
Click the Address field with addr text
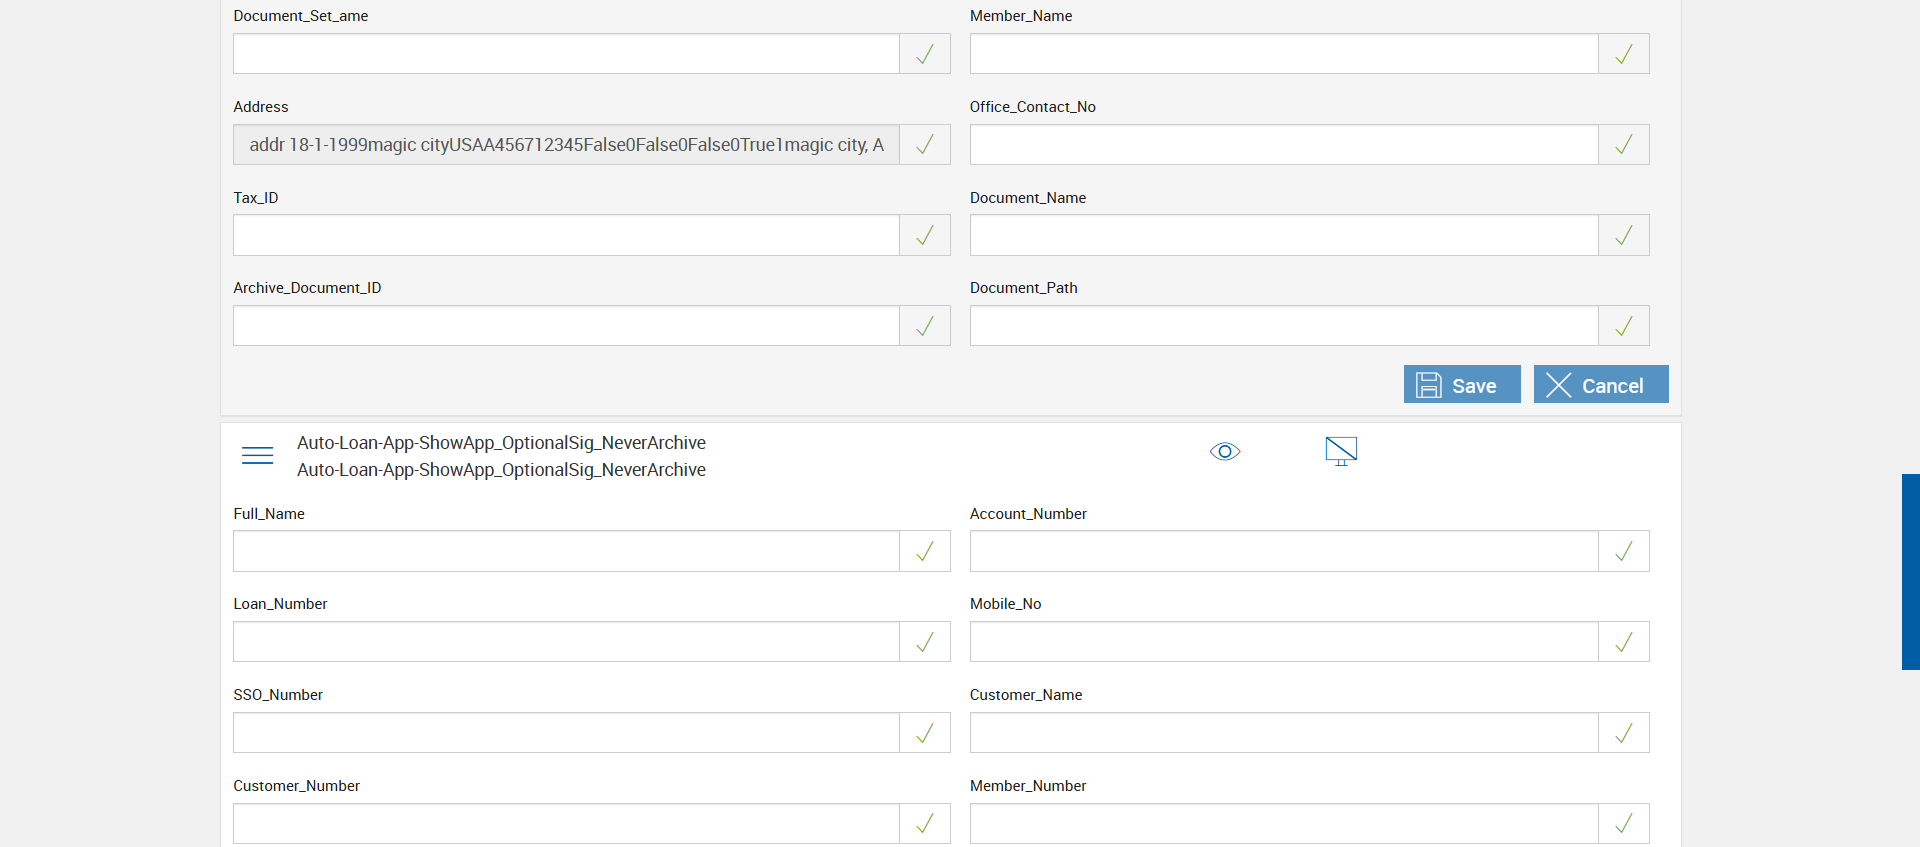[566, 145]
